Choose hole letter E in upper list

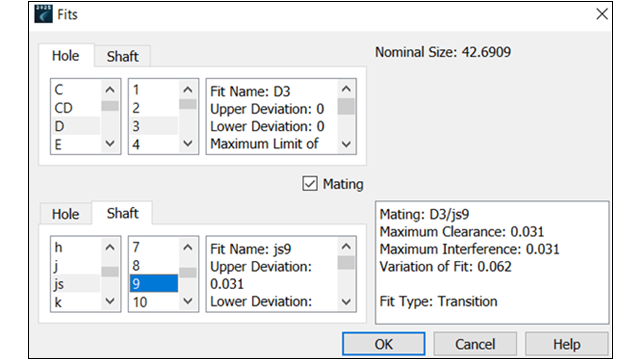[x=76, y=144]
